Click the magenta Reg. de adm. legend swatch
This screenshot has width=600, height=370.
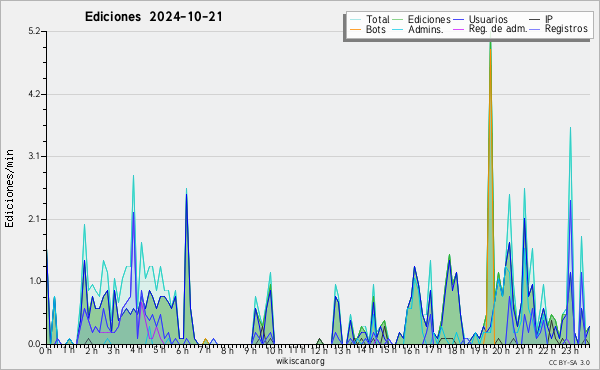[458, 29]
